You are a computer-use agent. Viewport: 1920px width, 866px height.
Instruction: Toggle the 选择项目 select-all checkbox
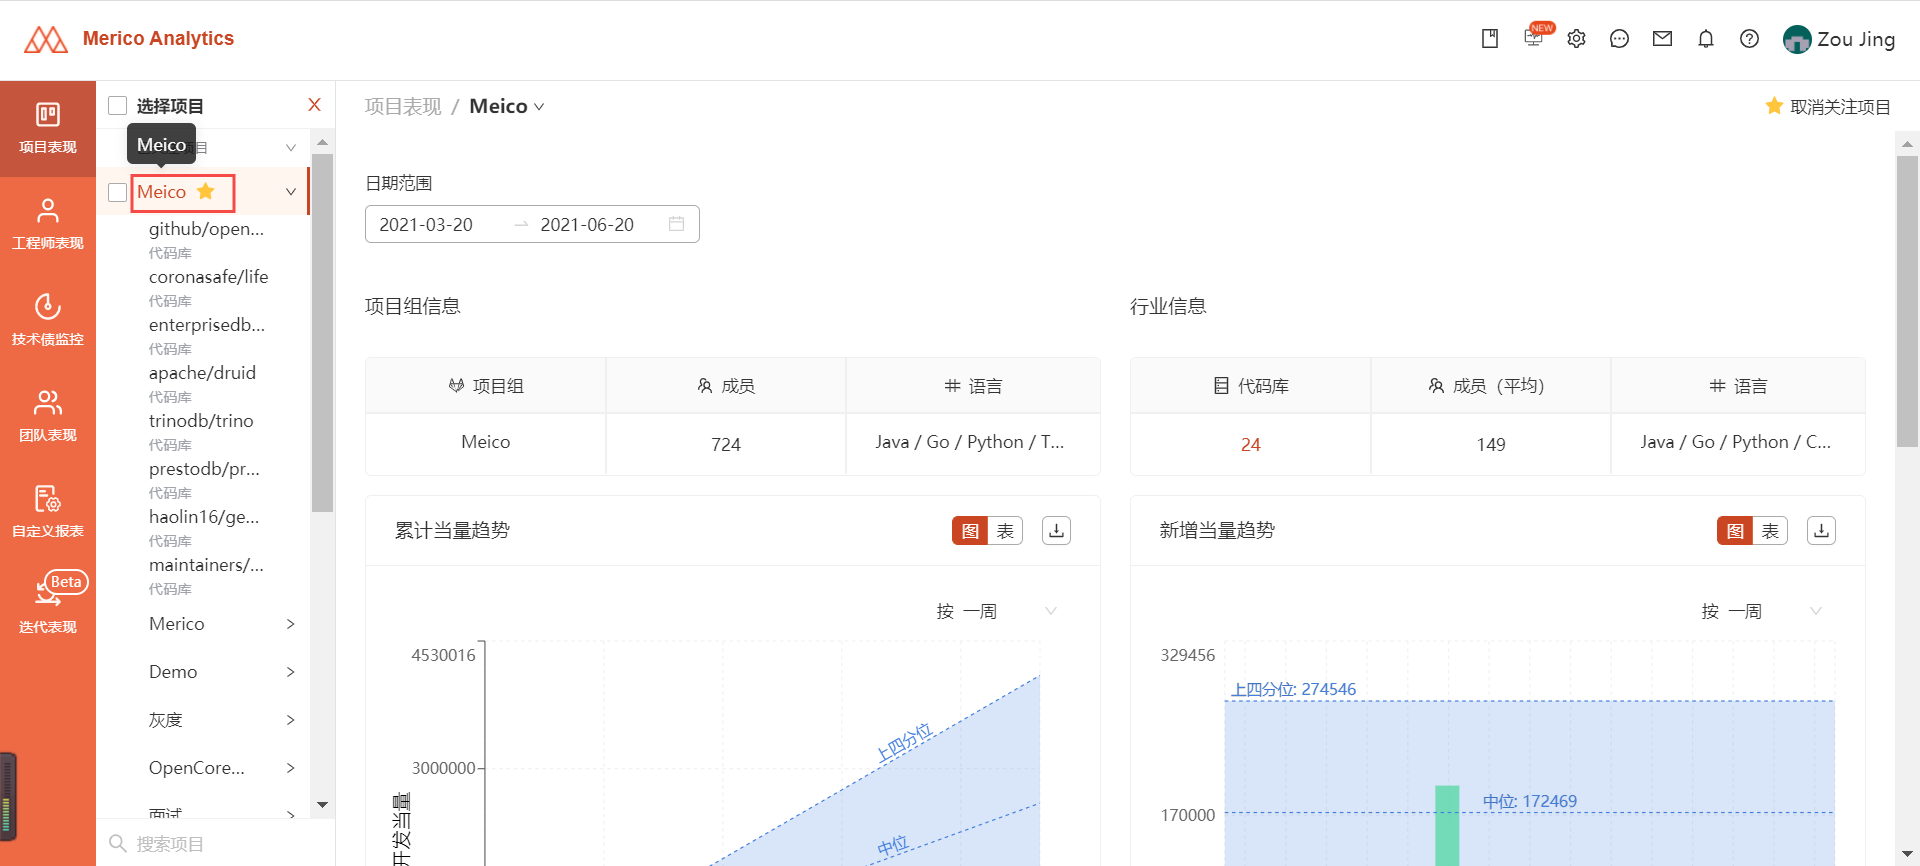[118, 105]
